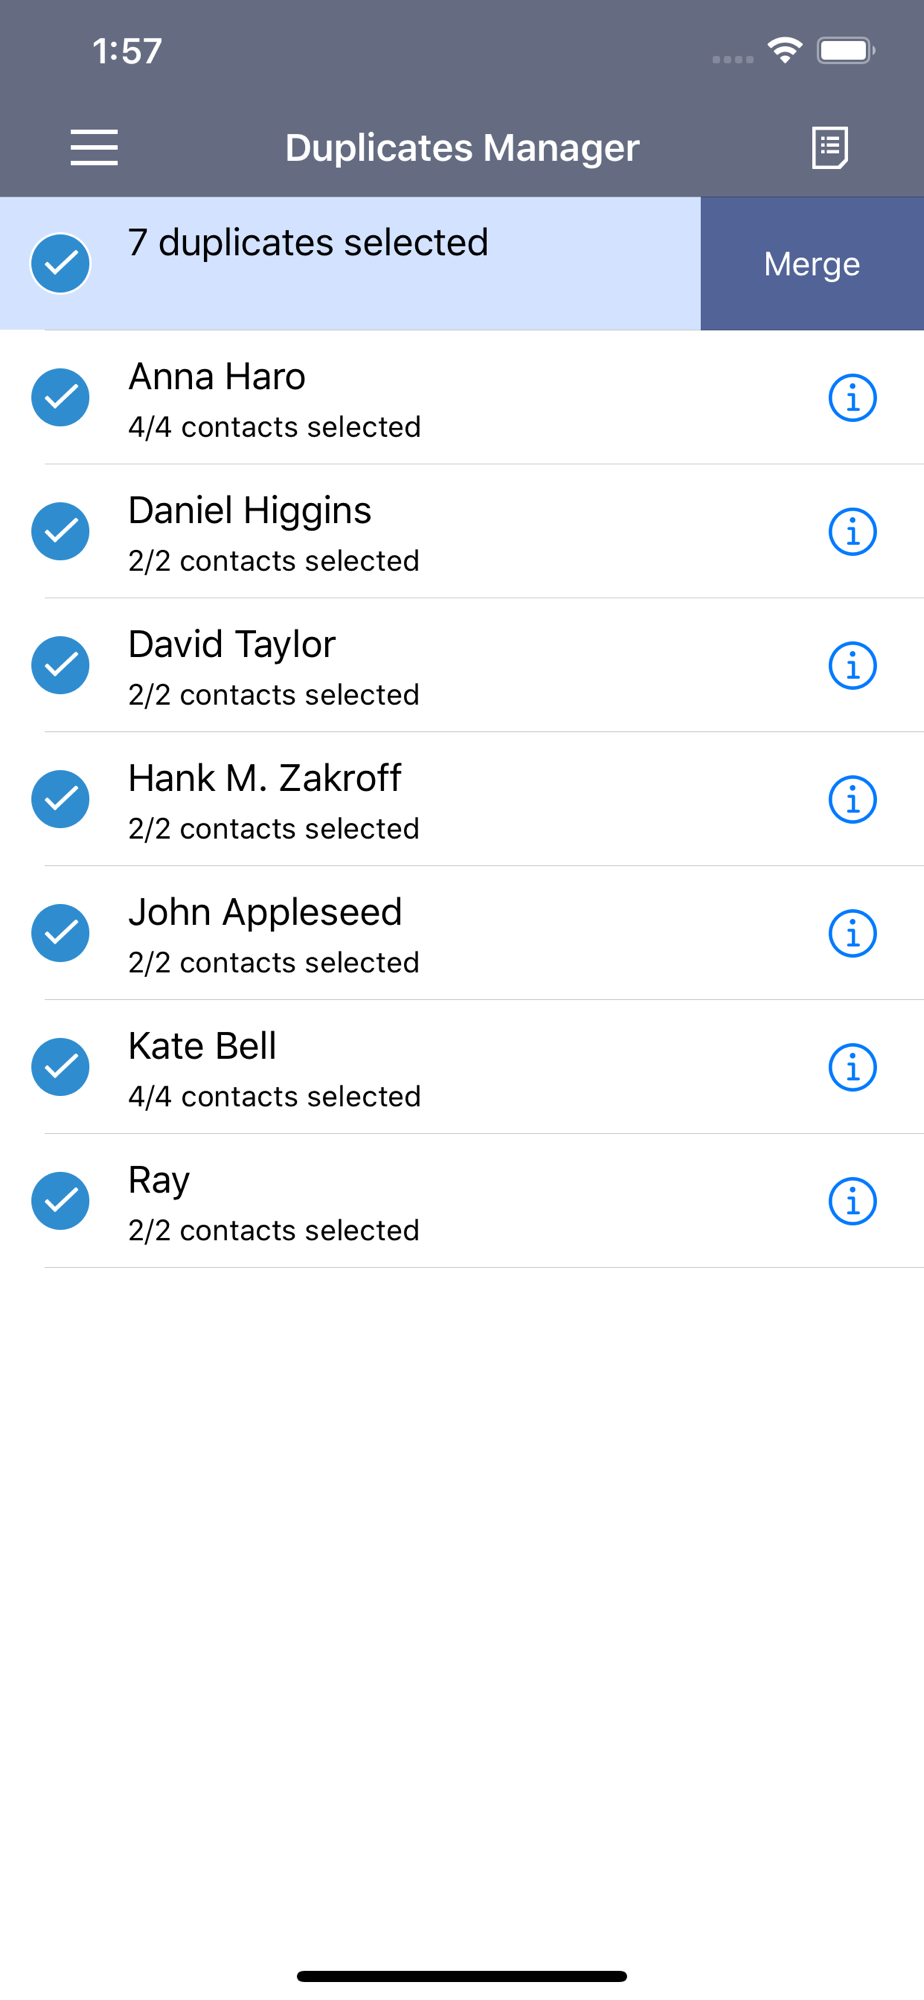Uncheck John Appleseed duplicate
The image size is (924, 2000).
tap(61, 934)
